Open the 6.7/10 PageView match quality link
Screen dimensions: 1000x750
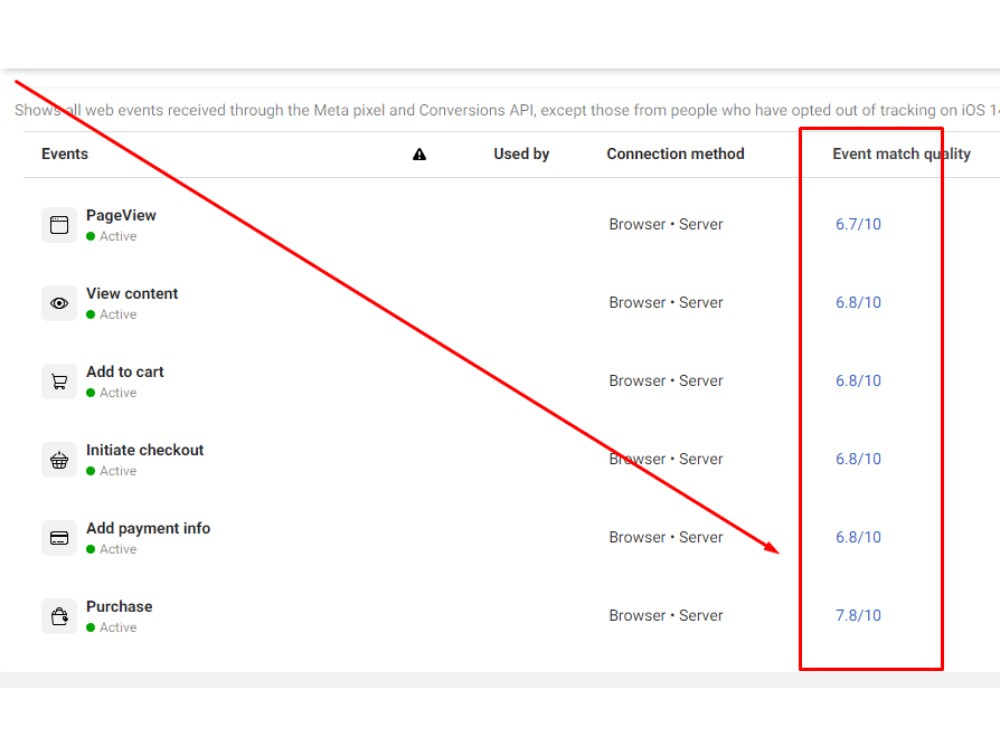click(858, 224)
